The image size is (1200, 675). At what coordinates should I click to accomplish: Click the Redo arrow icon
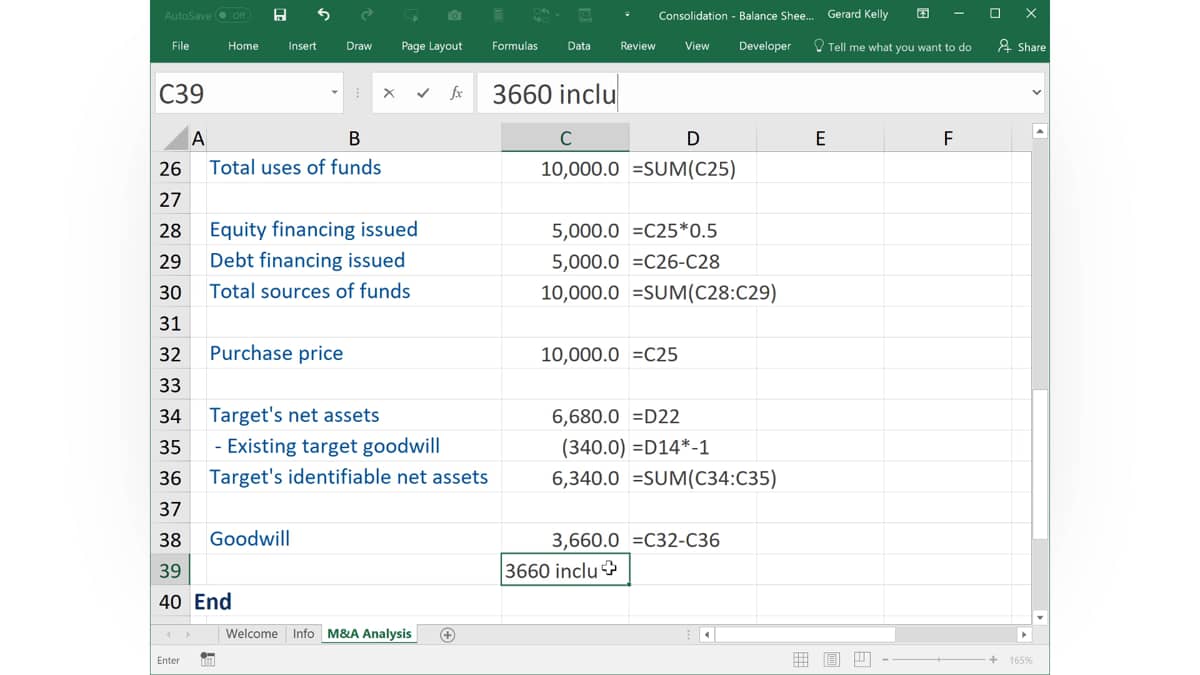[367, 15]
